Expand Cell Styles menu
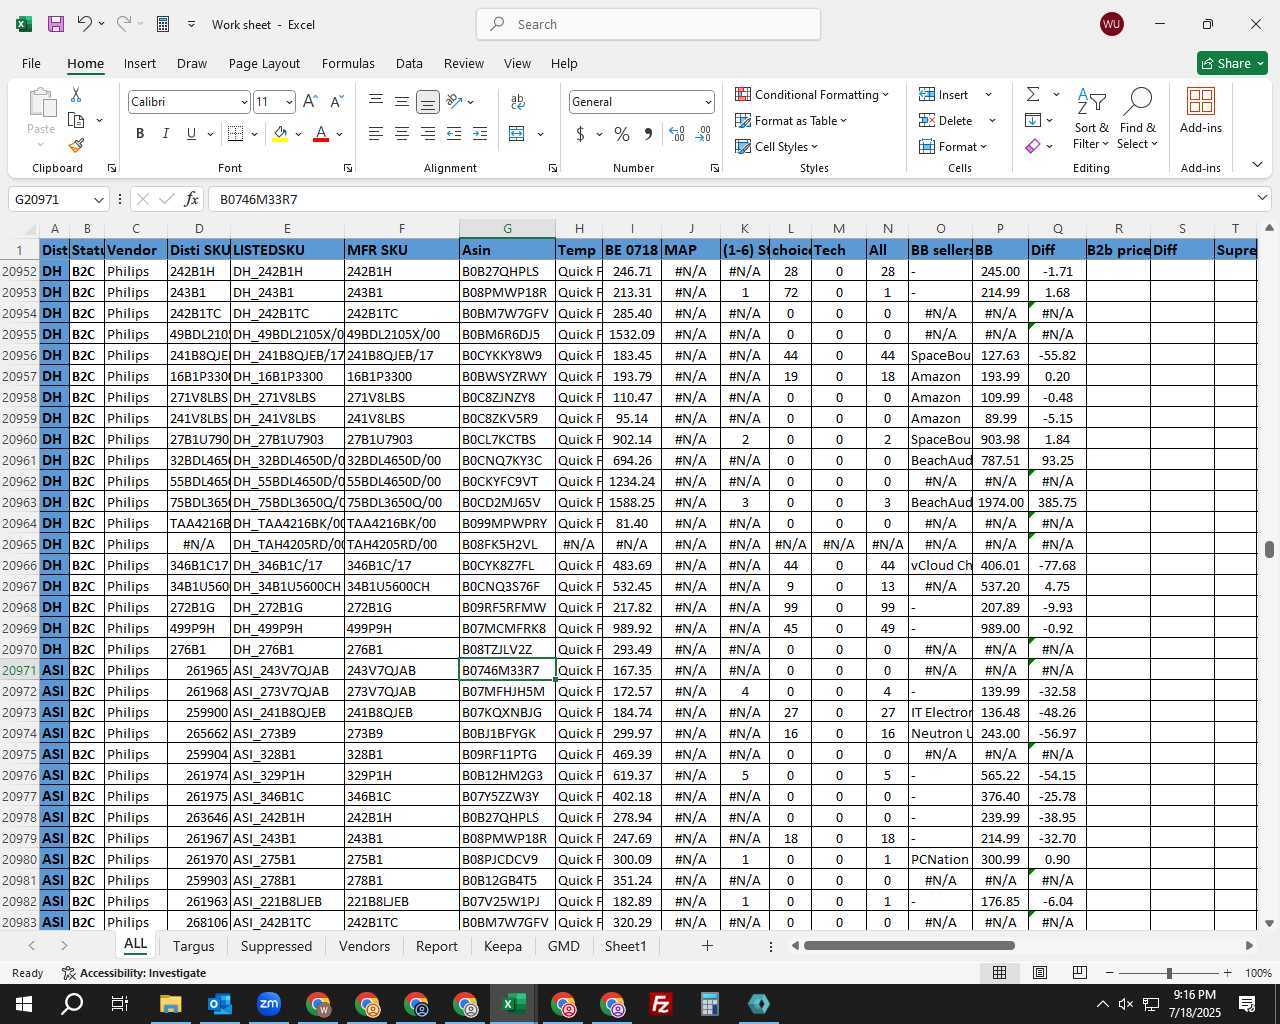1280x1024 pixels. click(x=776, y=147)
